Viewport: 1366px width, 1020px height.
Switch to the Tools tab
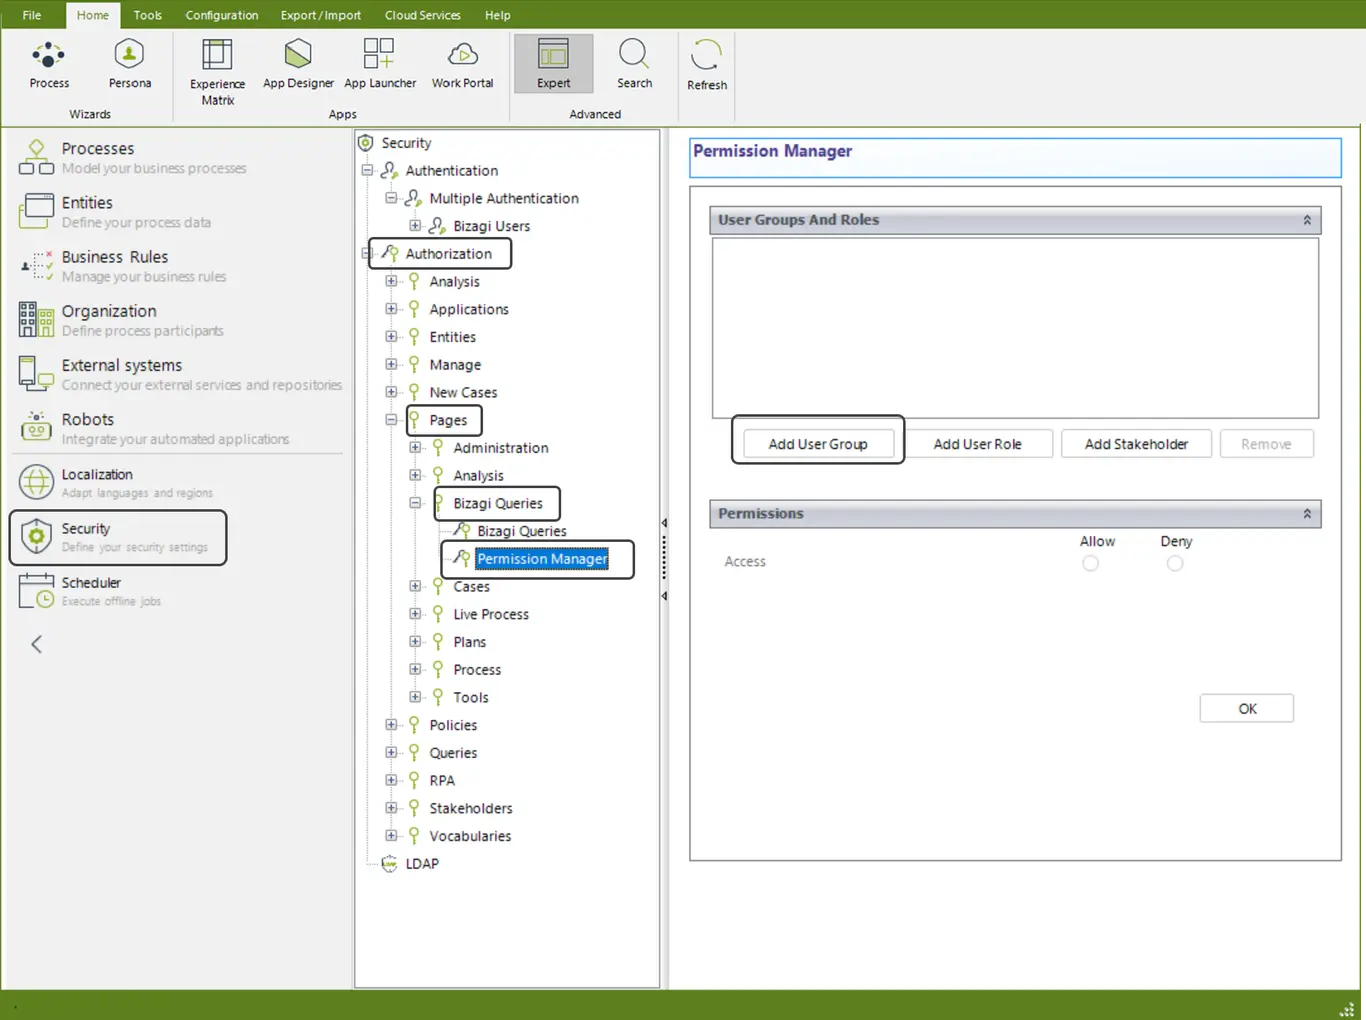pyautogui.click(x=147, y=15)
